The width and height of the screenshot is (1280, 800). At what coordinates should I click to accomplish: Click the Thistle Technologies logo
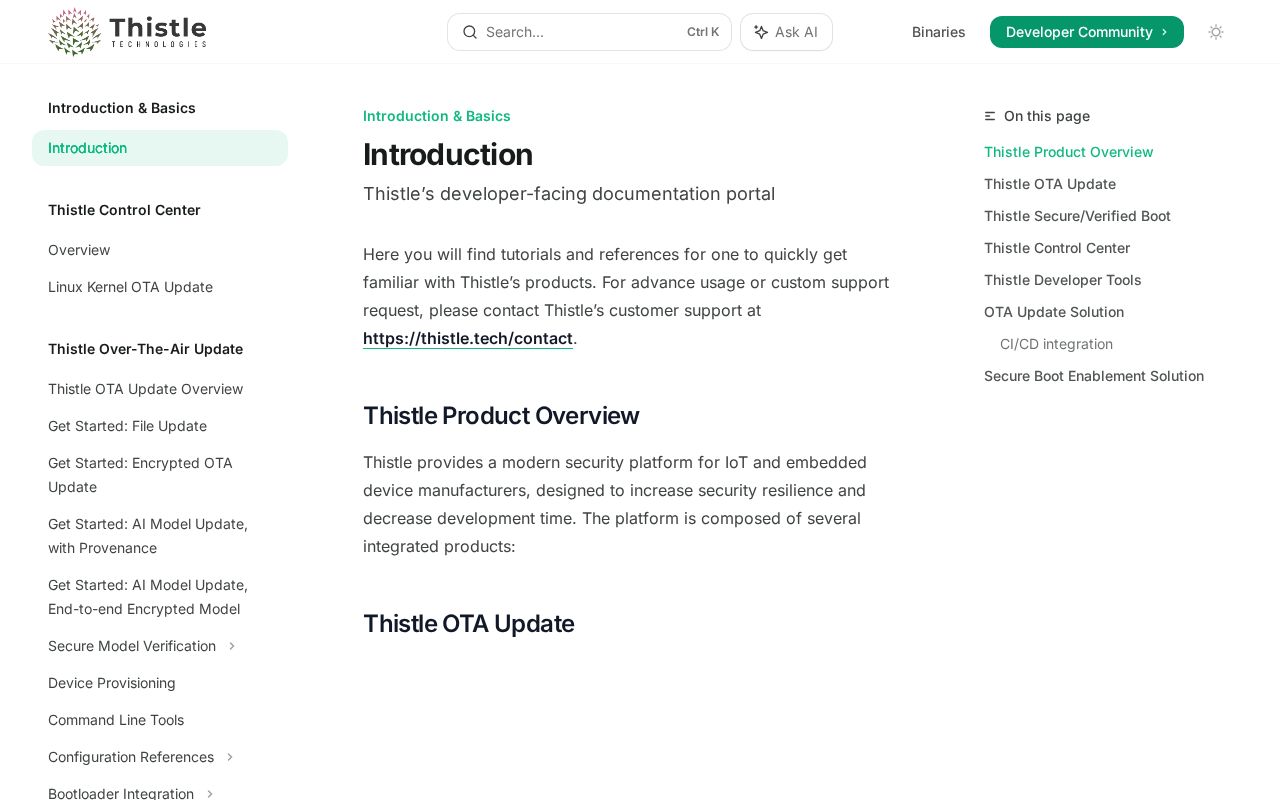click(127, 32)
